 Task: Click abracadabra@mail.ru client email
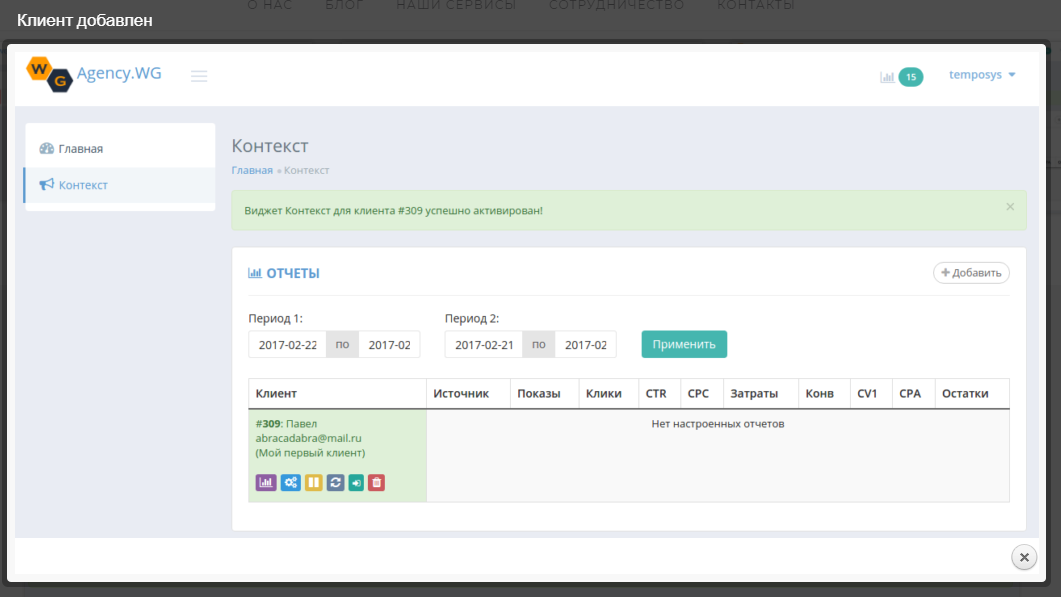(309, 438)
